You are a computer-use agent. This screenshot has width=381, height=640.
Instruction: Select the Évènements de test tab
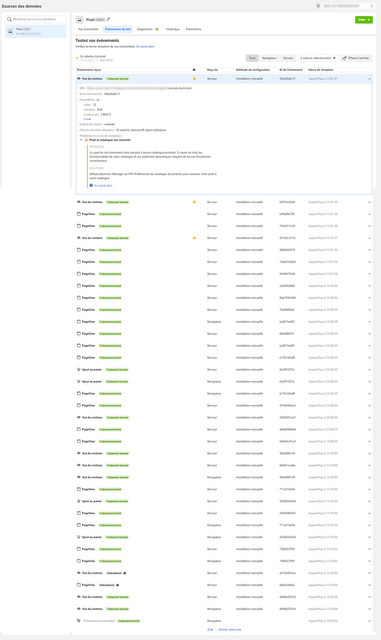118,29
